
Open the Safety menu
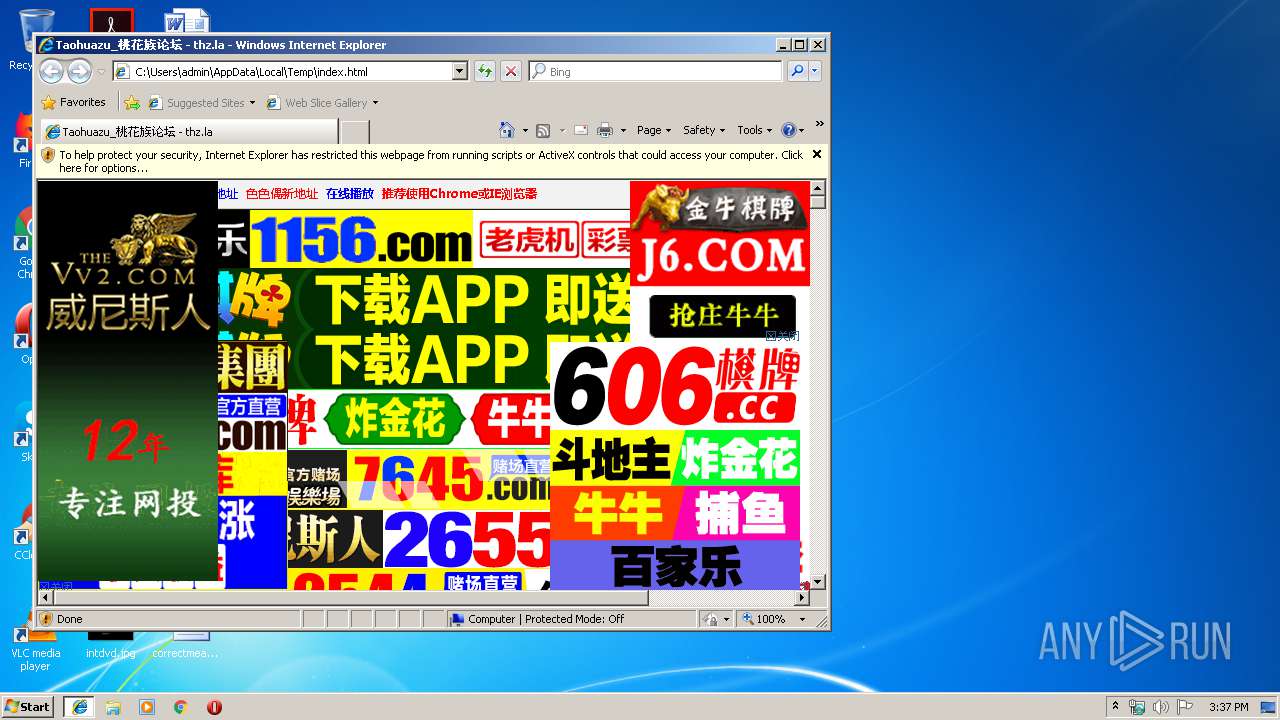[704, 130]
